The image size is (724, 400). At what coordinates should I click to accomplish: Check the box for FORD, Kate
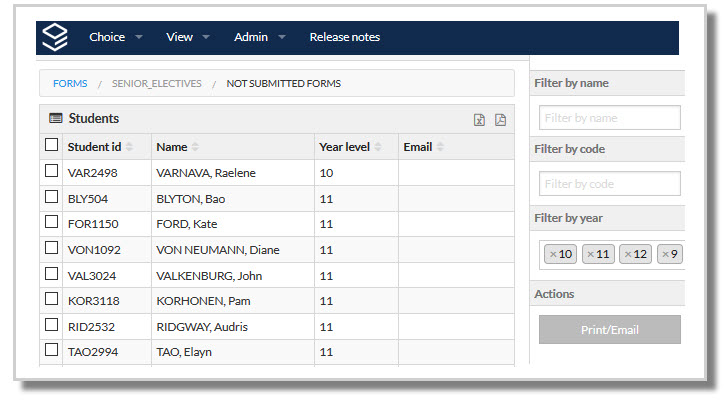(x=52, y=222)
